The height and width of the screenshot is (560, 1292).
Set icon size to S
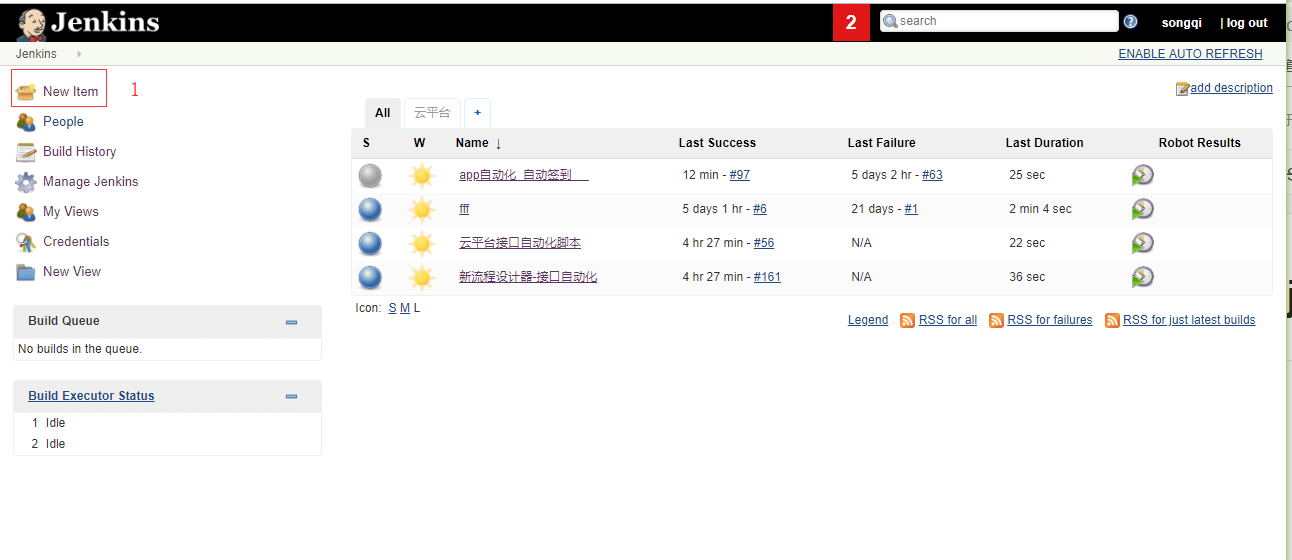point(392,308)
